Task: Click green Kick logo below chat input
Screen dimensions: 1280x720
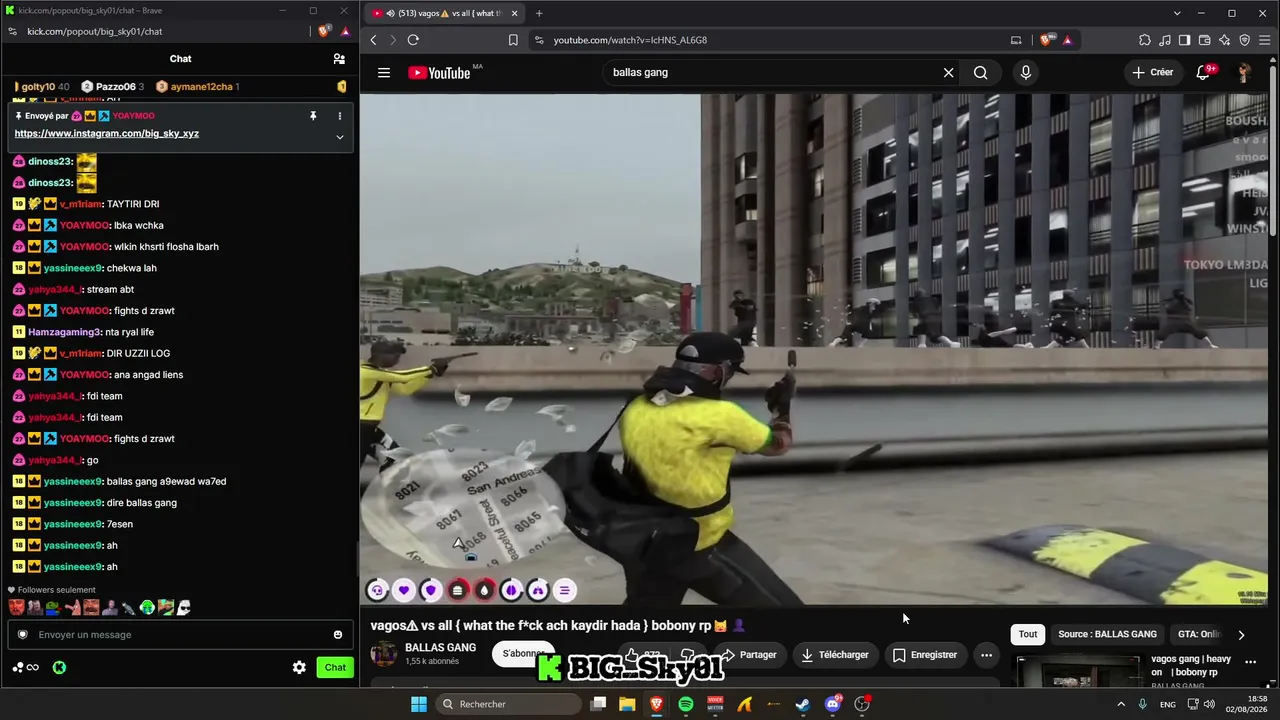Action: pyautogui.click(x=59, y=667)
